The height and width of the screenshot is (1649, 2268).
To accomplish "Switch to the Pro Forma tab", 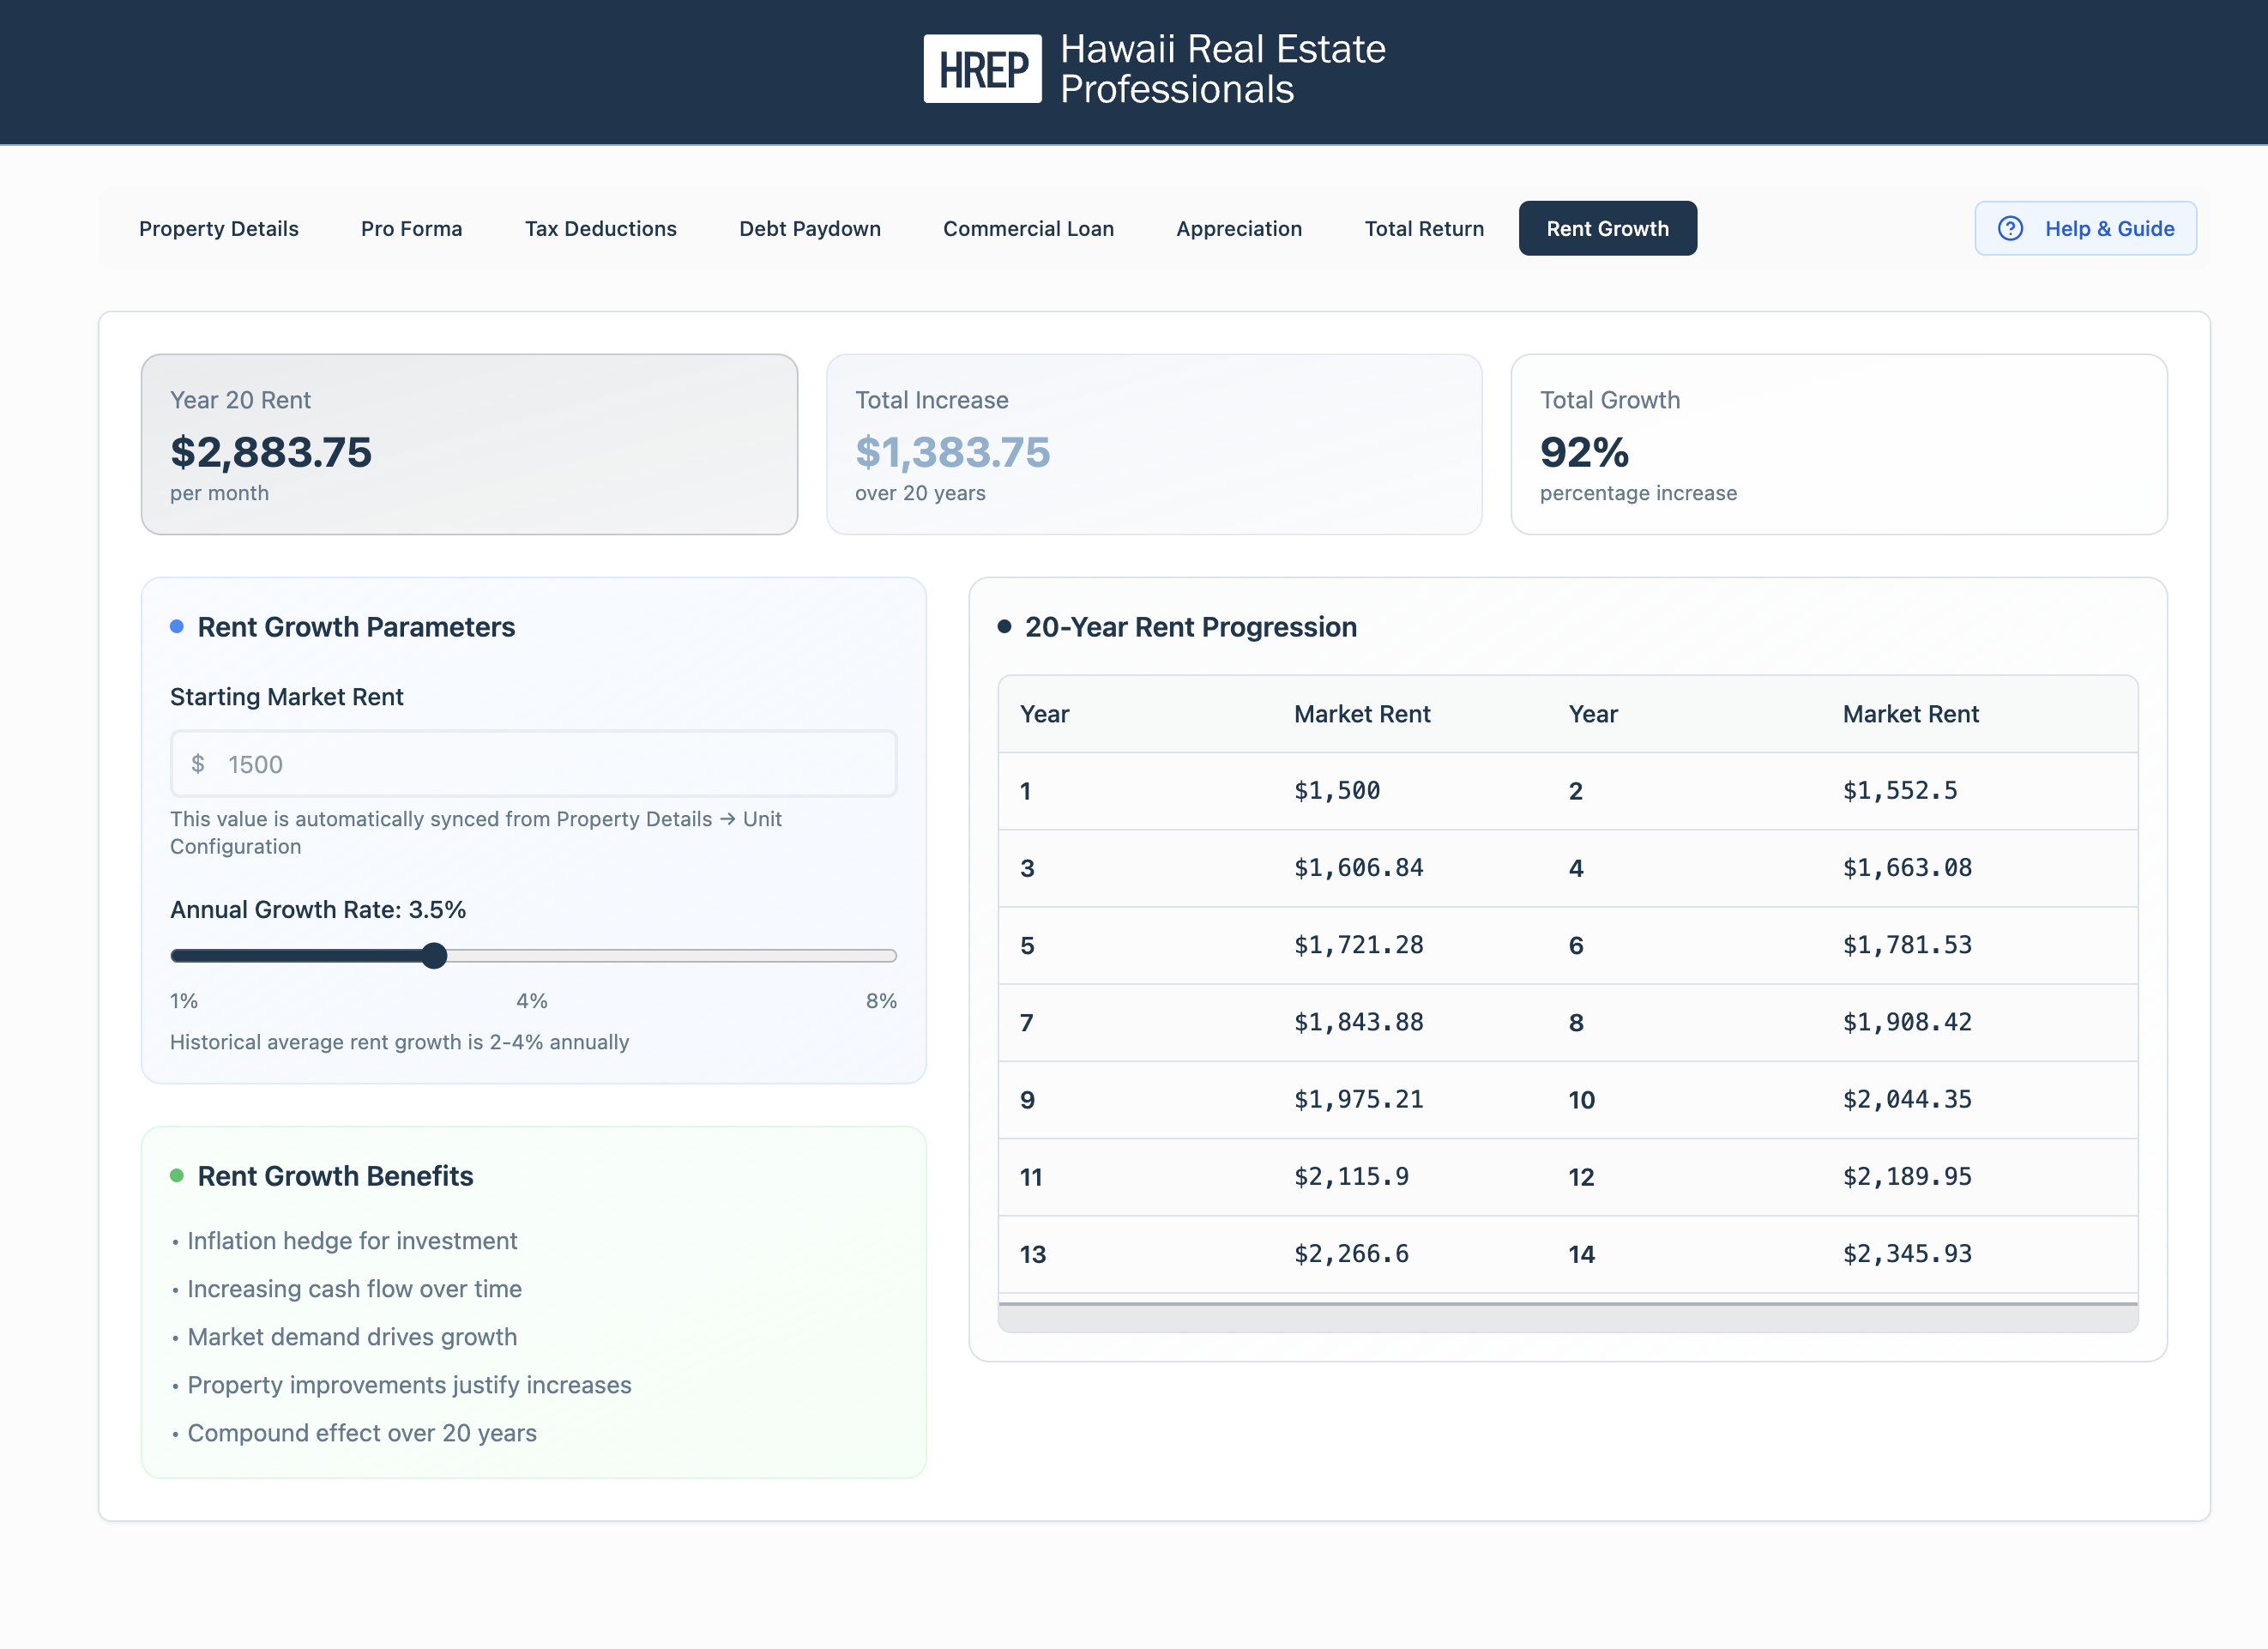I will (x=412, y=229).
